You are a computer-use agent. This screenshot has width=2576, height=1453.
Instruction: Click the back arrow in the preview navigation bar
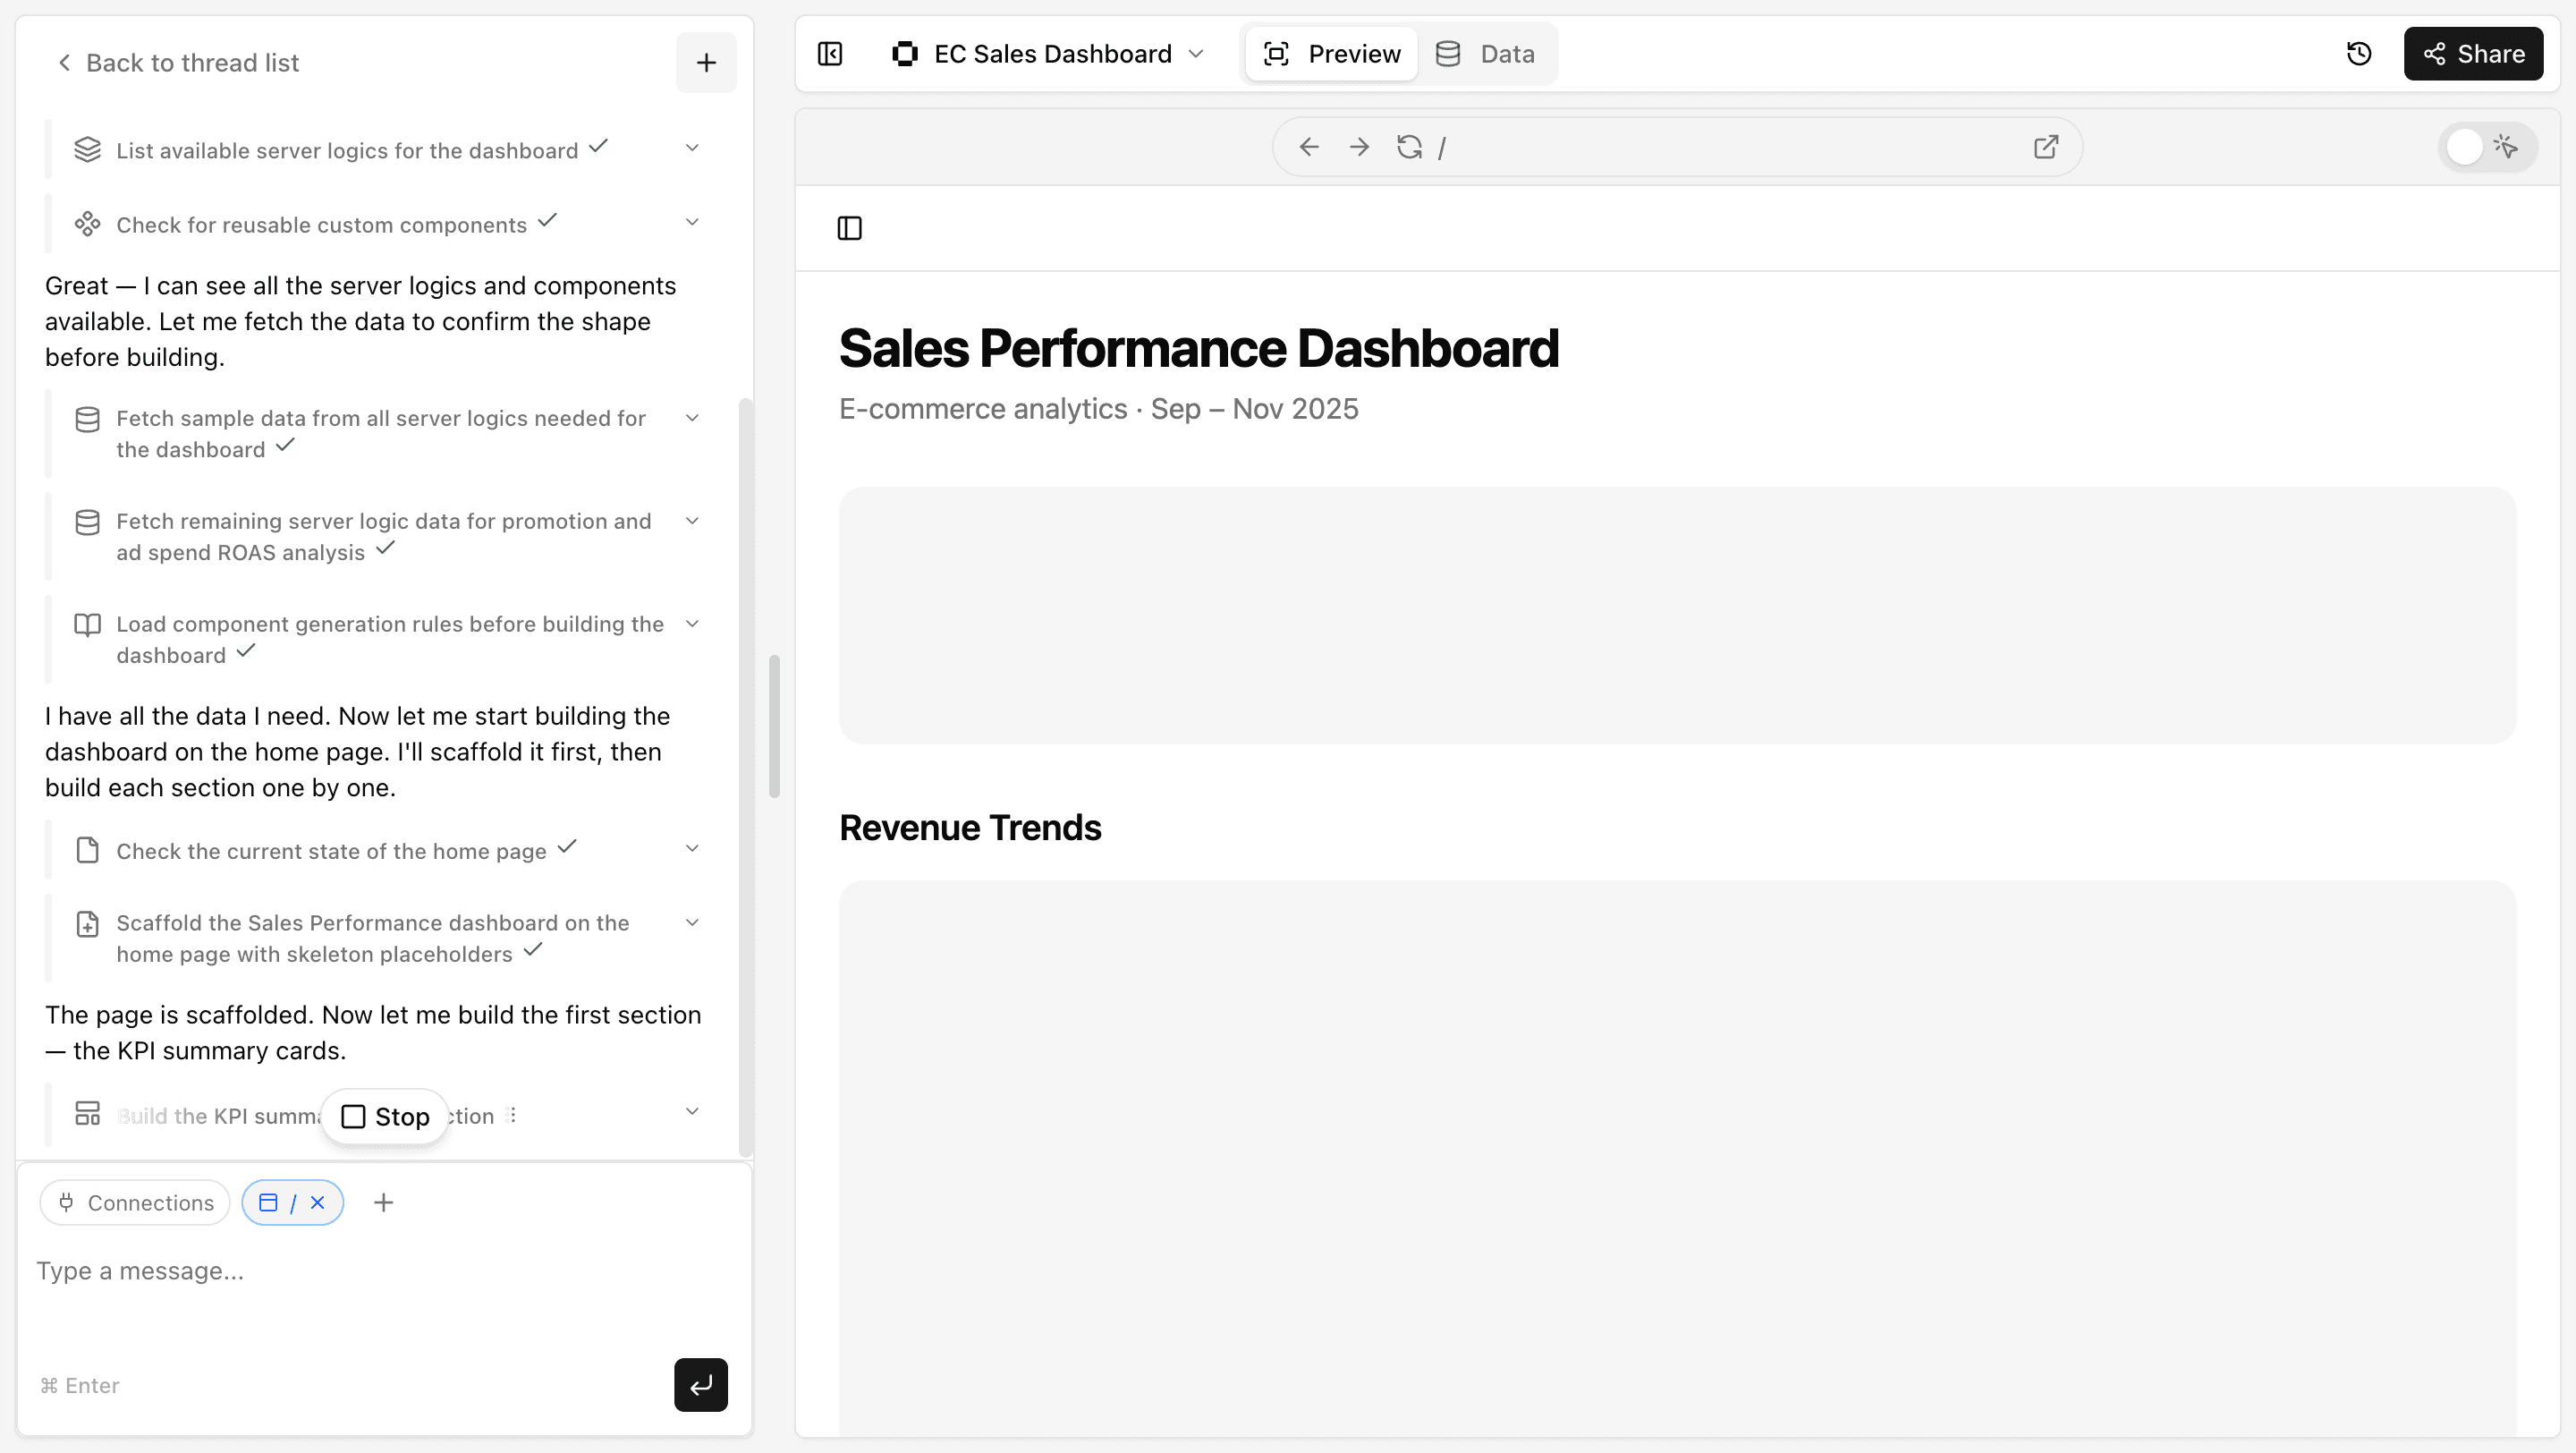(1309, 146)
